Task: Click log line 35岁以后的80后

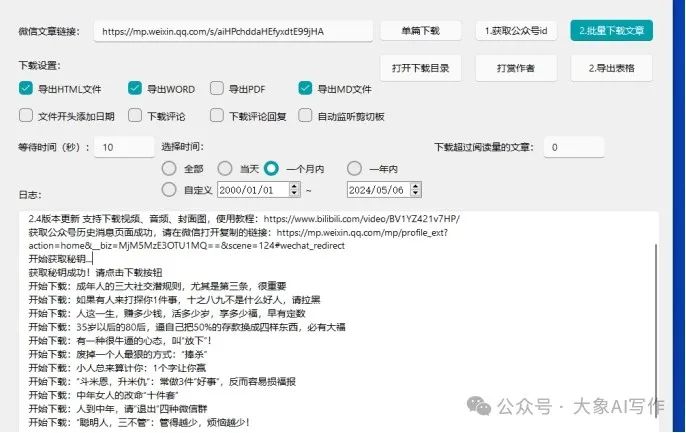Action: [x=187, y=327]
